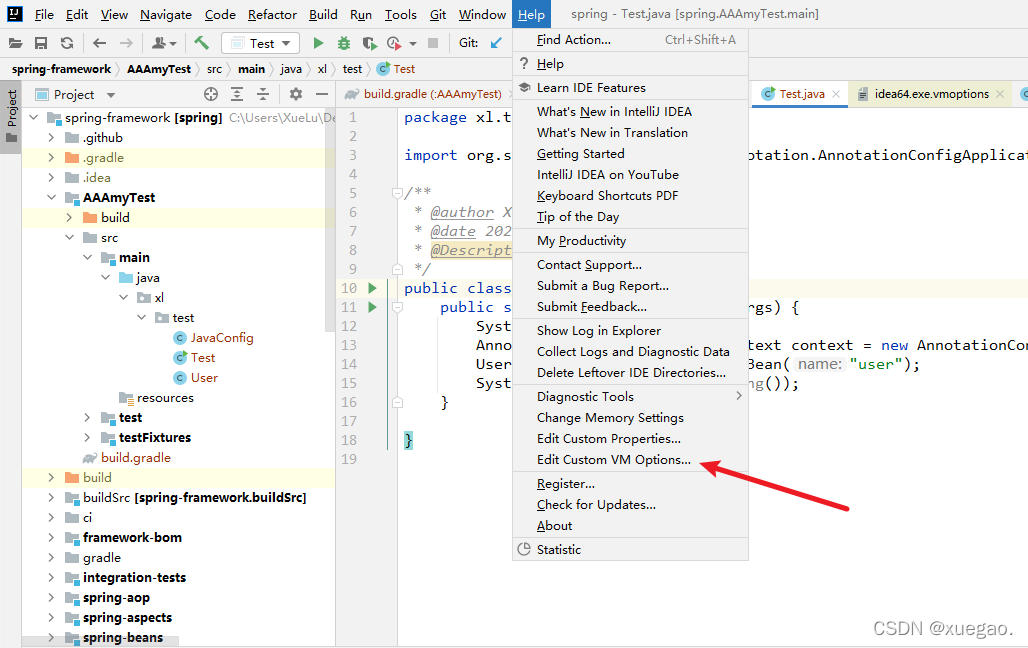Screen dimensions: 1028x648
Task: Click Expand All icon in Project panel
Action: (x=237, y=94)
